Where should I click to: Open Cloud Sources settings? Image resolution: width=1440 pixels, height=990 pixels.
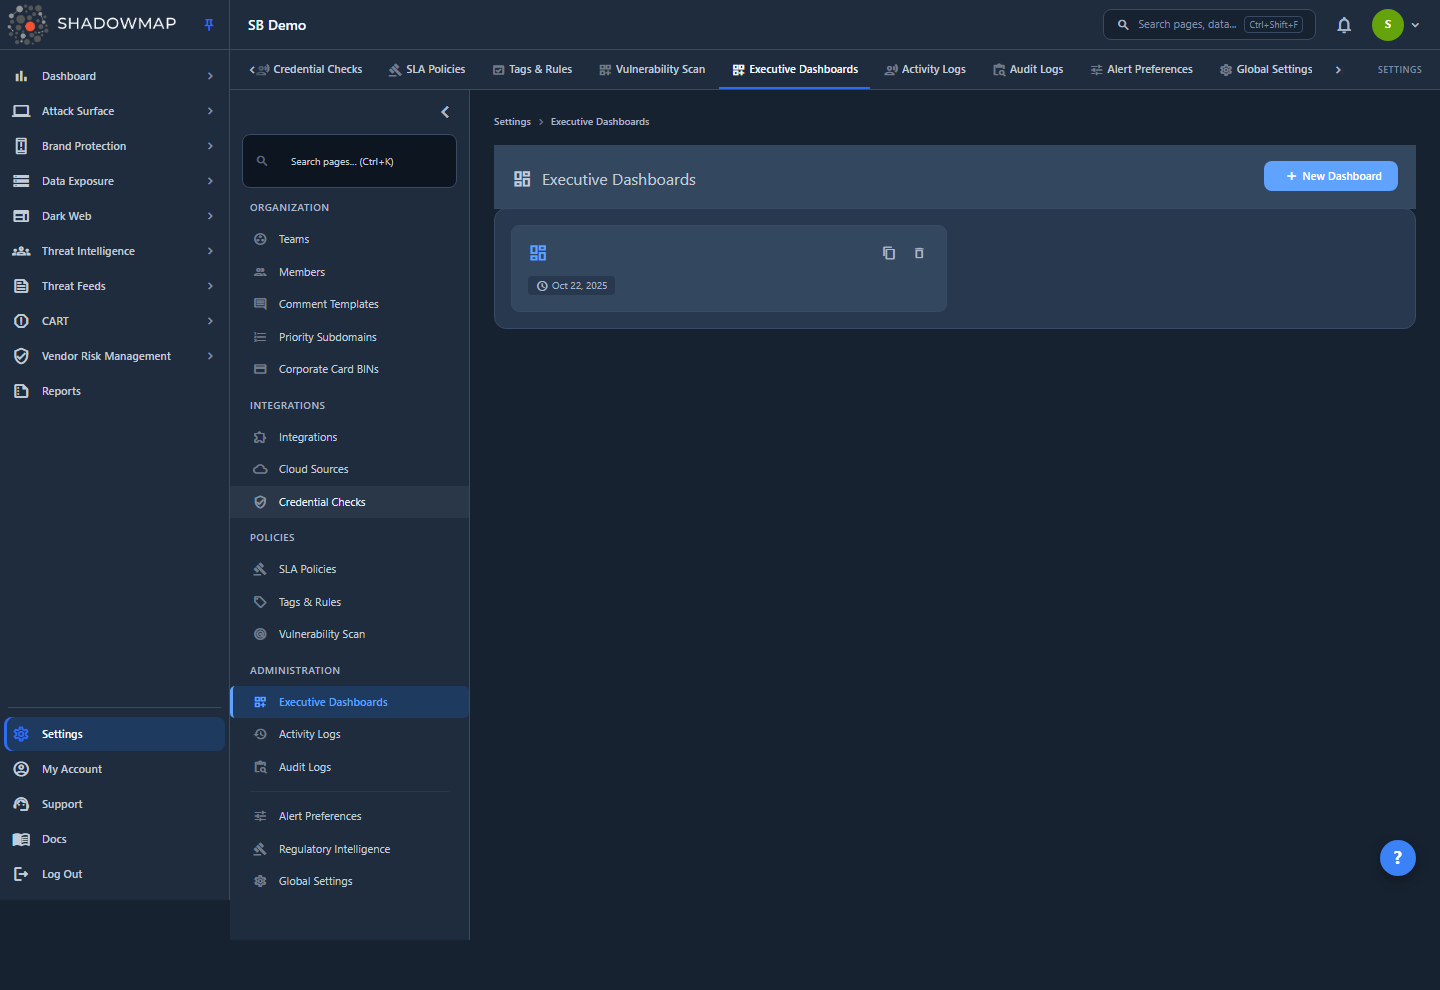(x=349, y=469)
